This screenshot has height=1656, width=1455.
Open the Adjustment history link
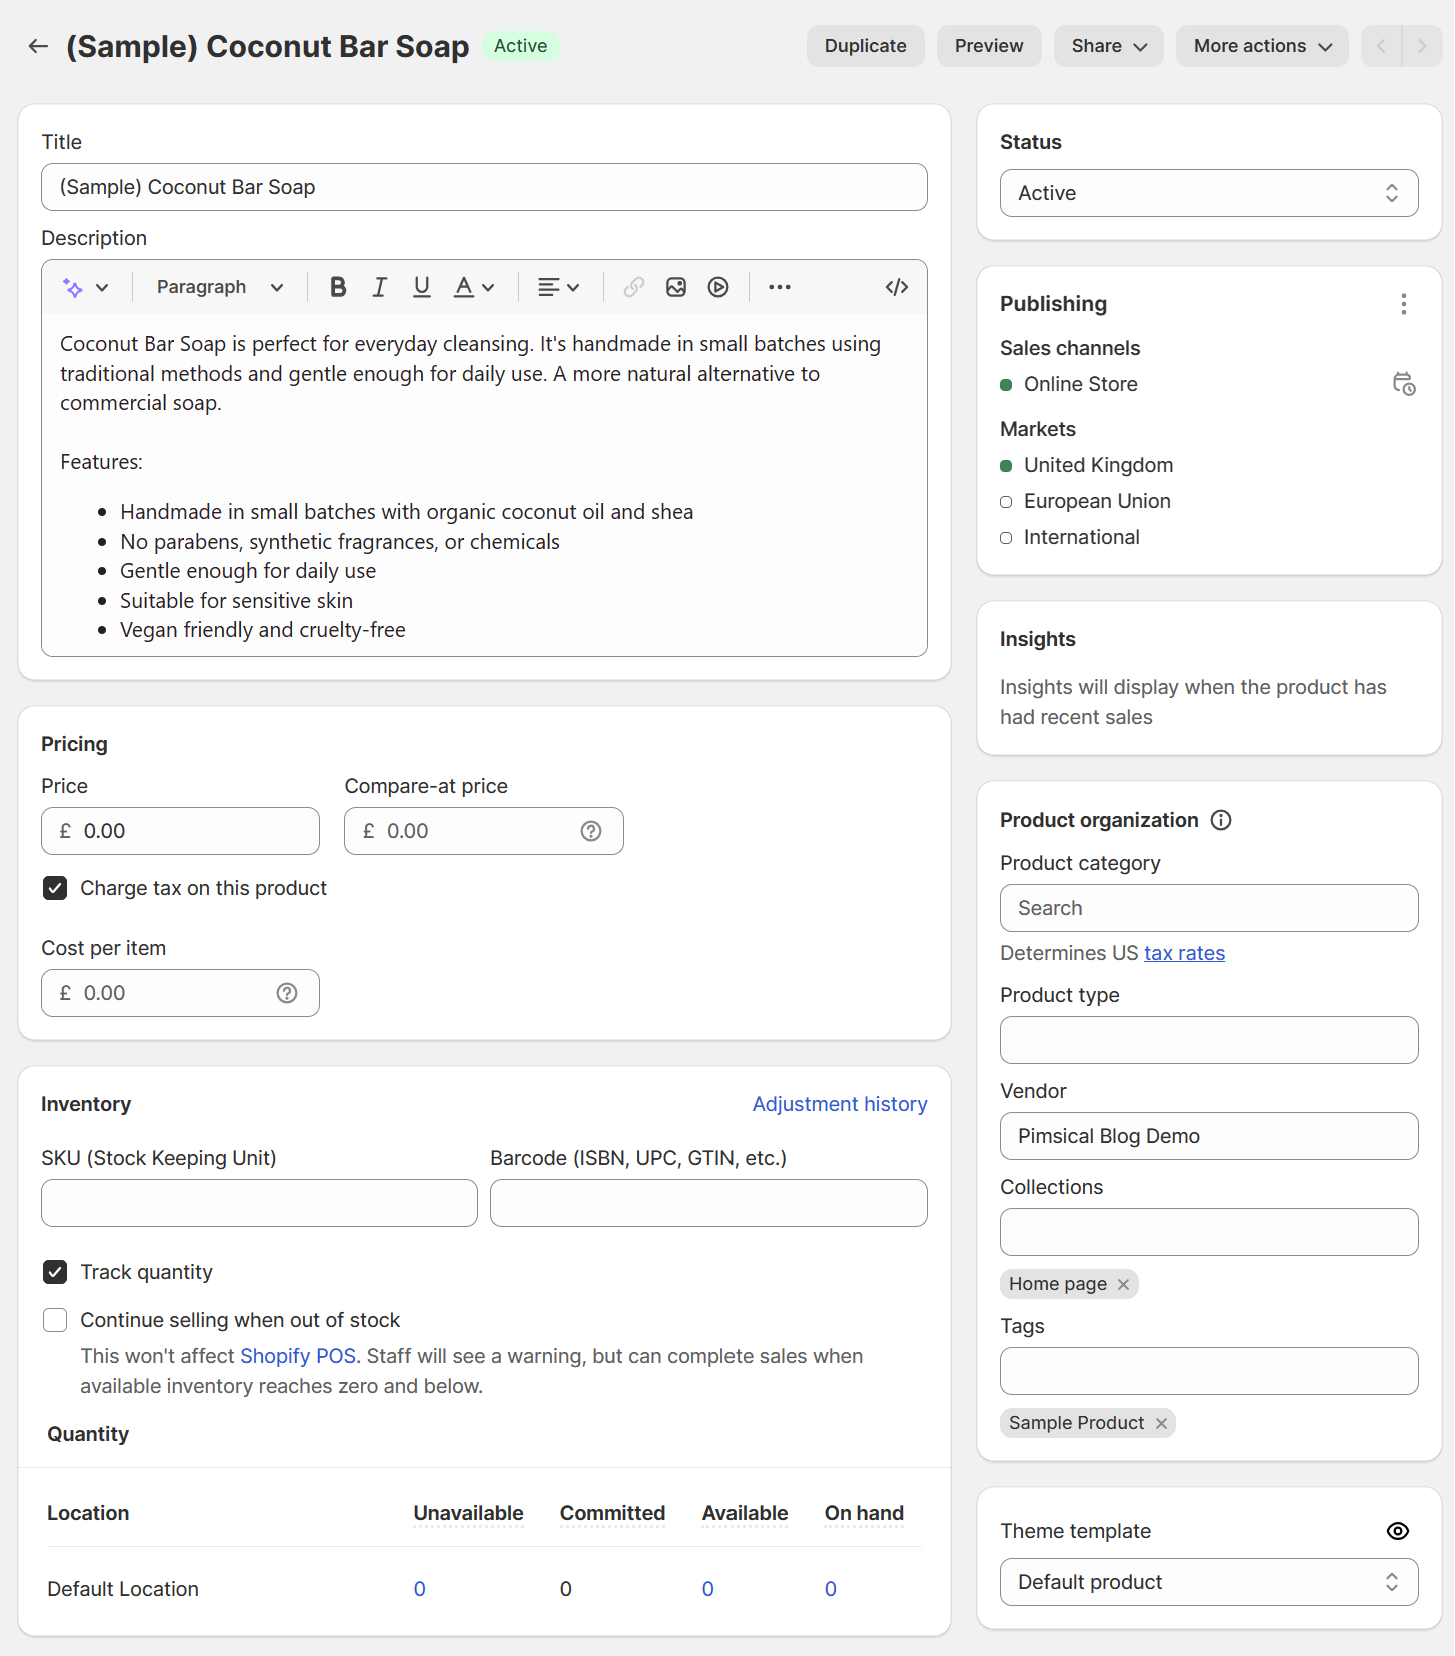tap(840, 1104)
